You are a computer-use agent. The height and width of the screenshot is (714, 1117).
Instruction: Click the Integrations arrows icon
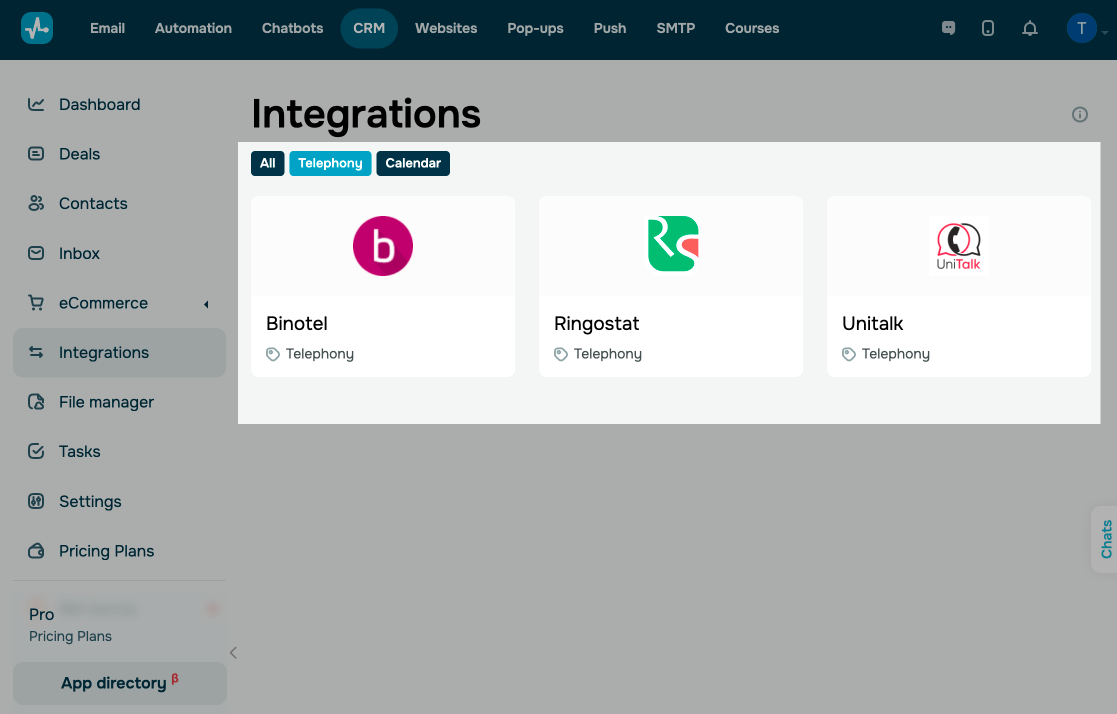pyautogui.click(x=36, y=352)
